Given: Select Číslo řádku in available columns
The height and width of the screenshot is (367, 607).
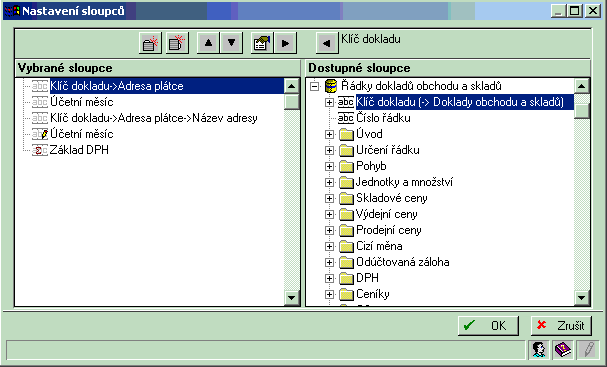Looking at the screenshot, I should click(383, 118).
